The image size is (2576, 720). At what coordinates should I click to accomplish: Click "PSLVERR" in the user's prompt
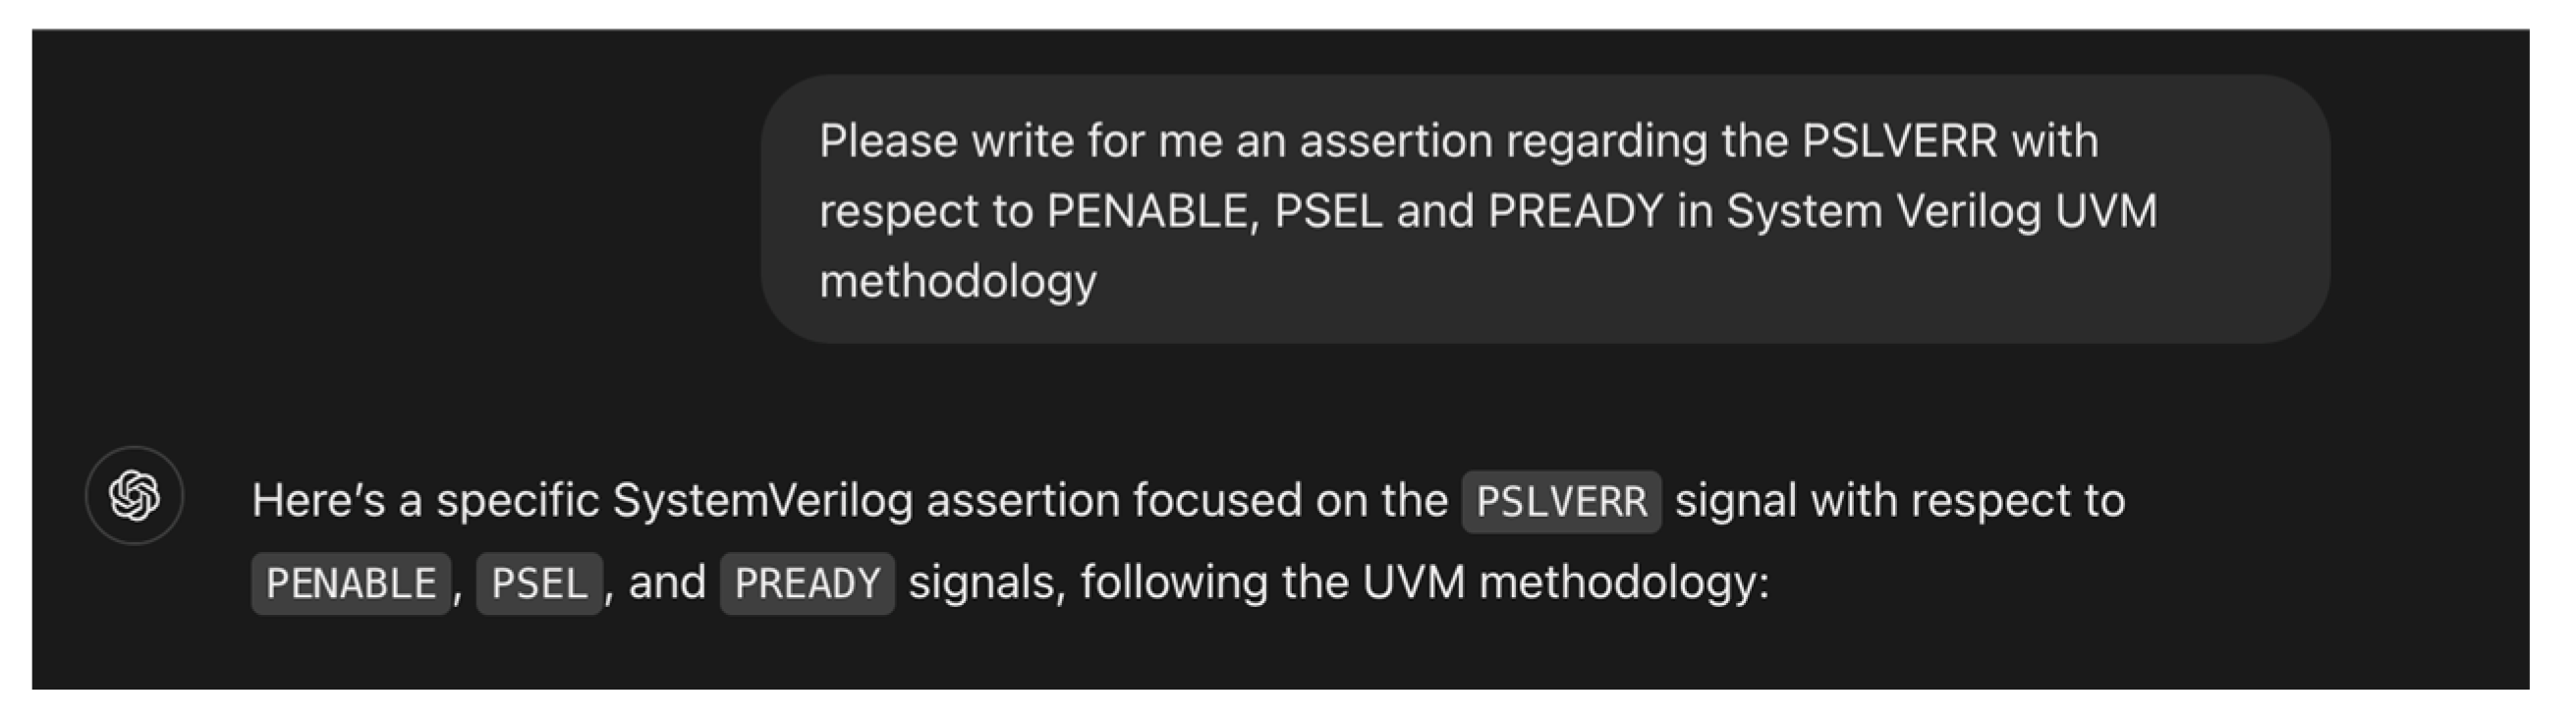click(1899, 141)
